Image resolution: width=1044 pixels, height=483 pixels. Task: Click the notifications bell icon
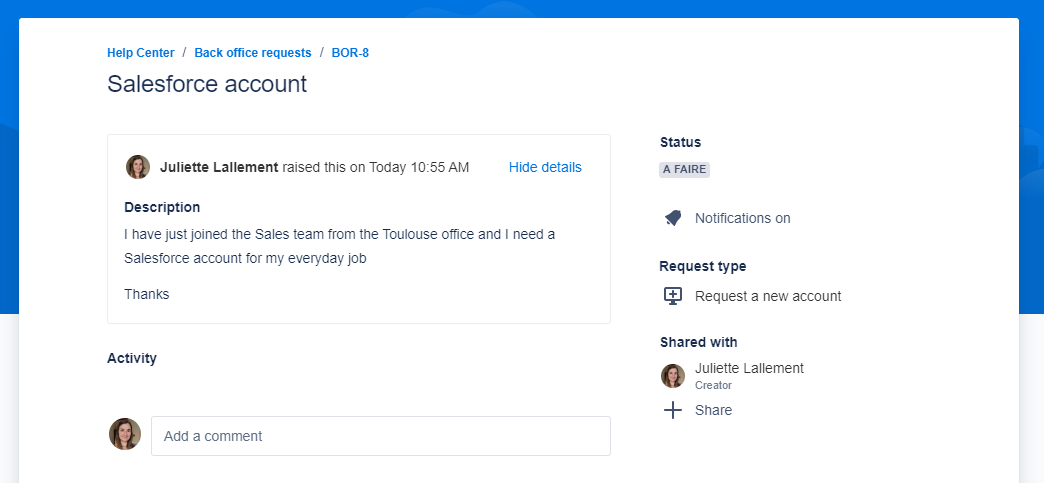pyautogui.click(x=673, y=218)
